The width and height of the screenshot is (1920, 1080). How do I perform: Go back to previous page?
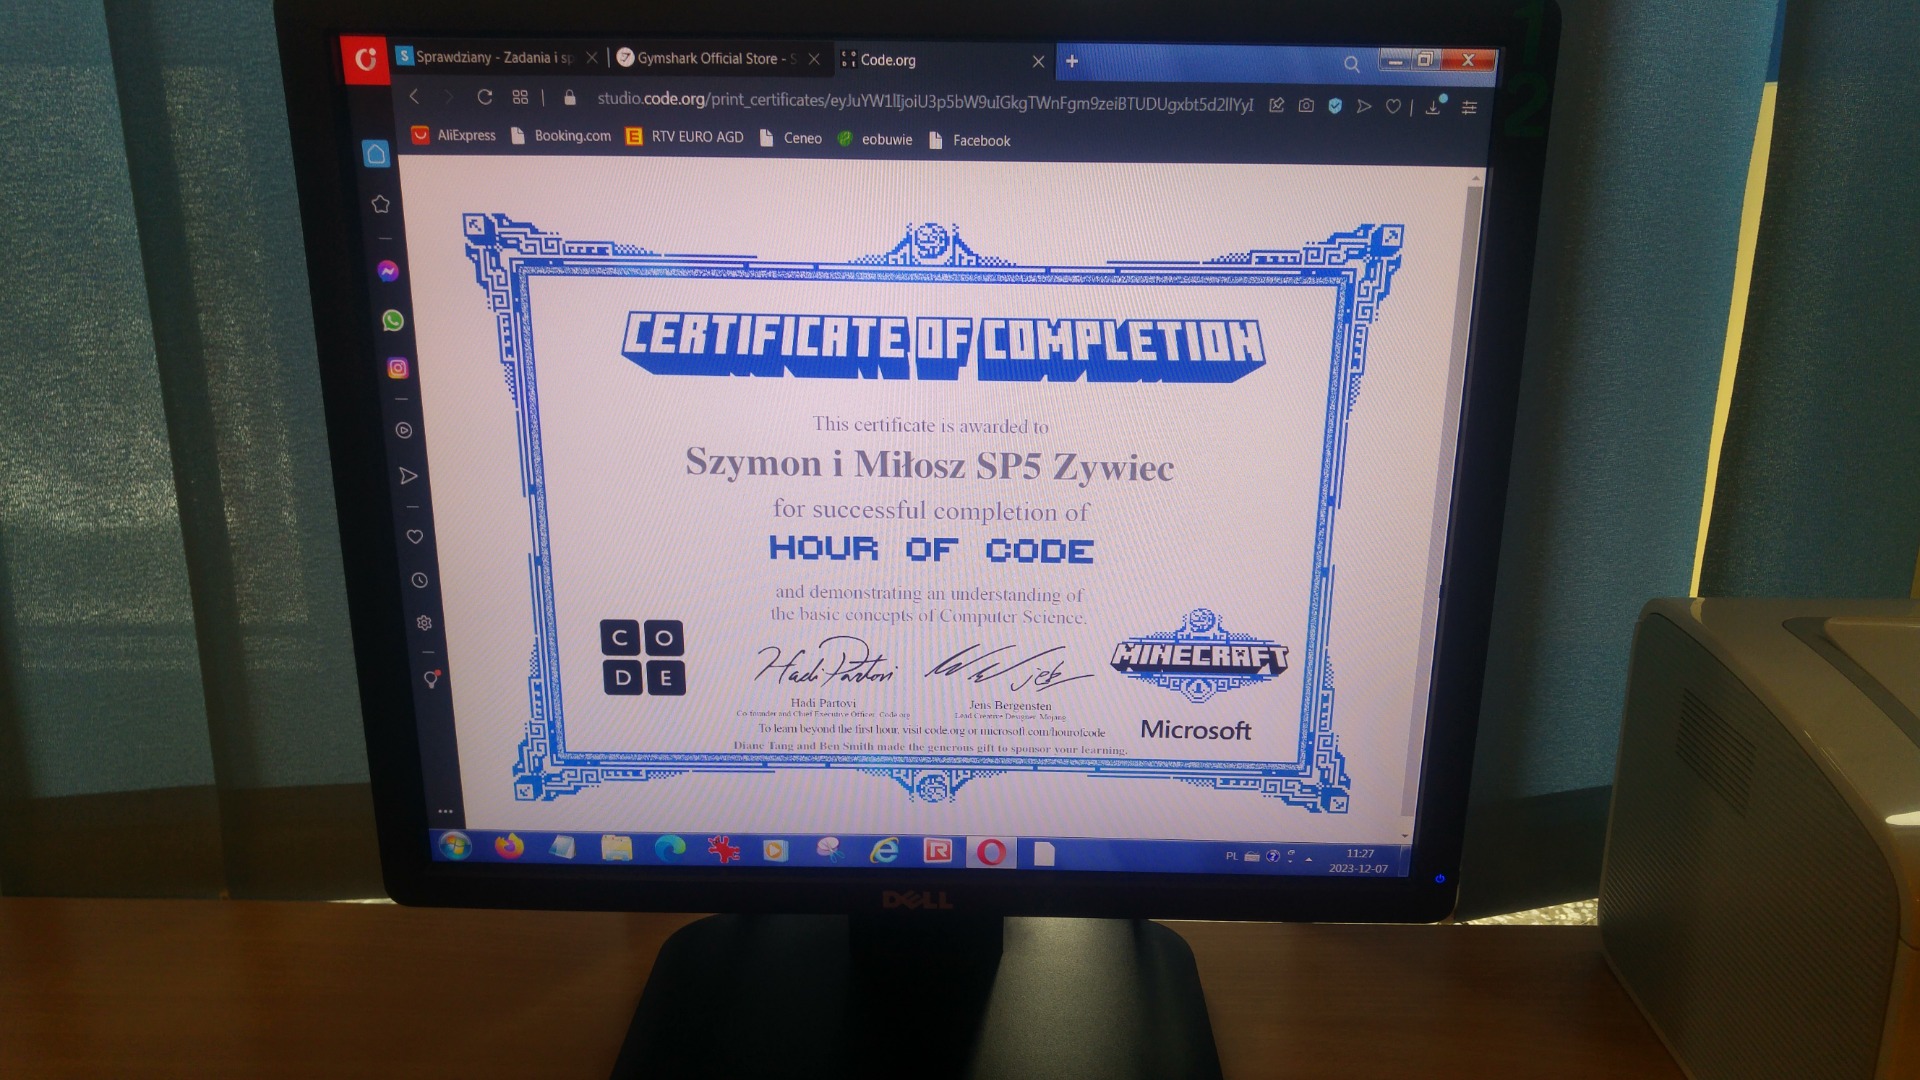coord(414,96)
